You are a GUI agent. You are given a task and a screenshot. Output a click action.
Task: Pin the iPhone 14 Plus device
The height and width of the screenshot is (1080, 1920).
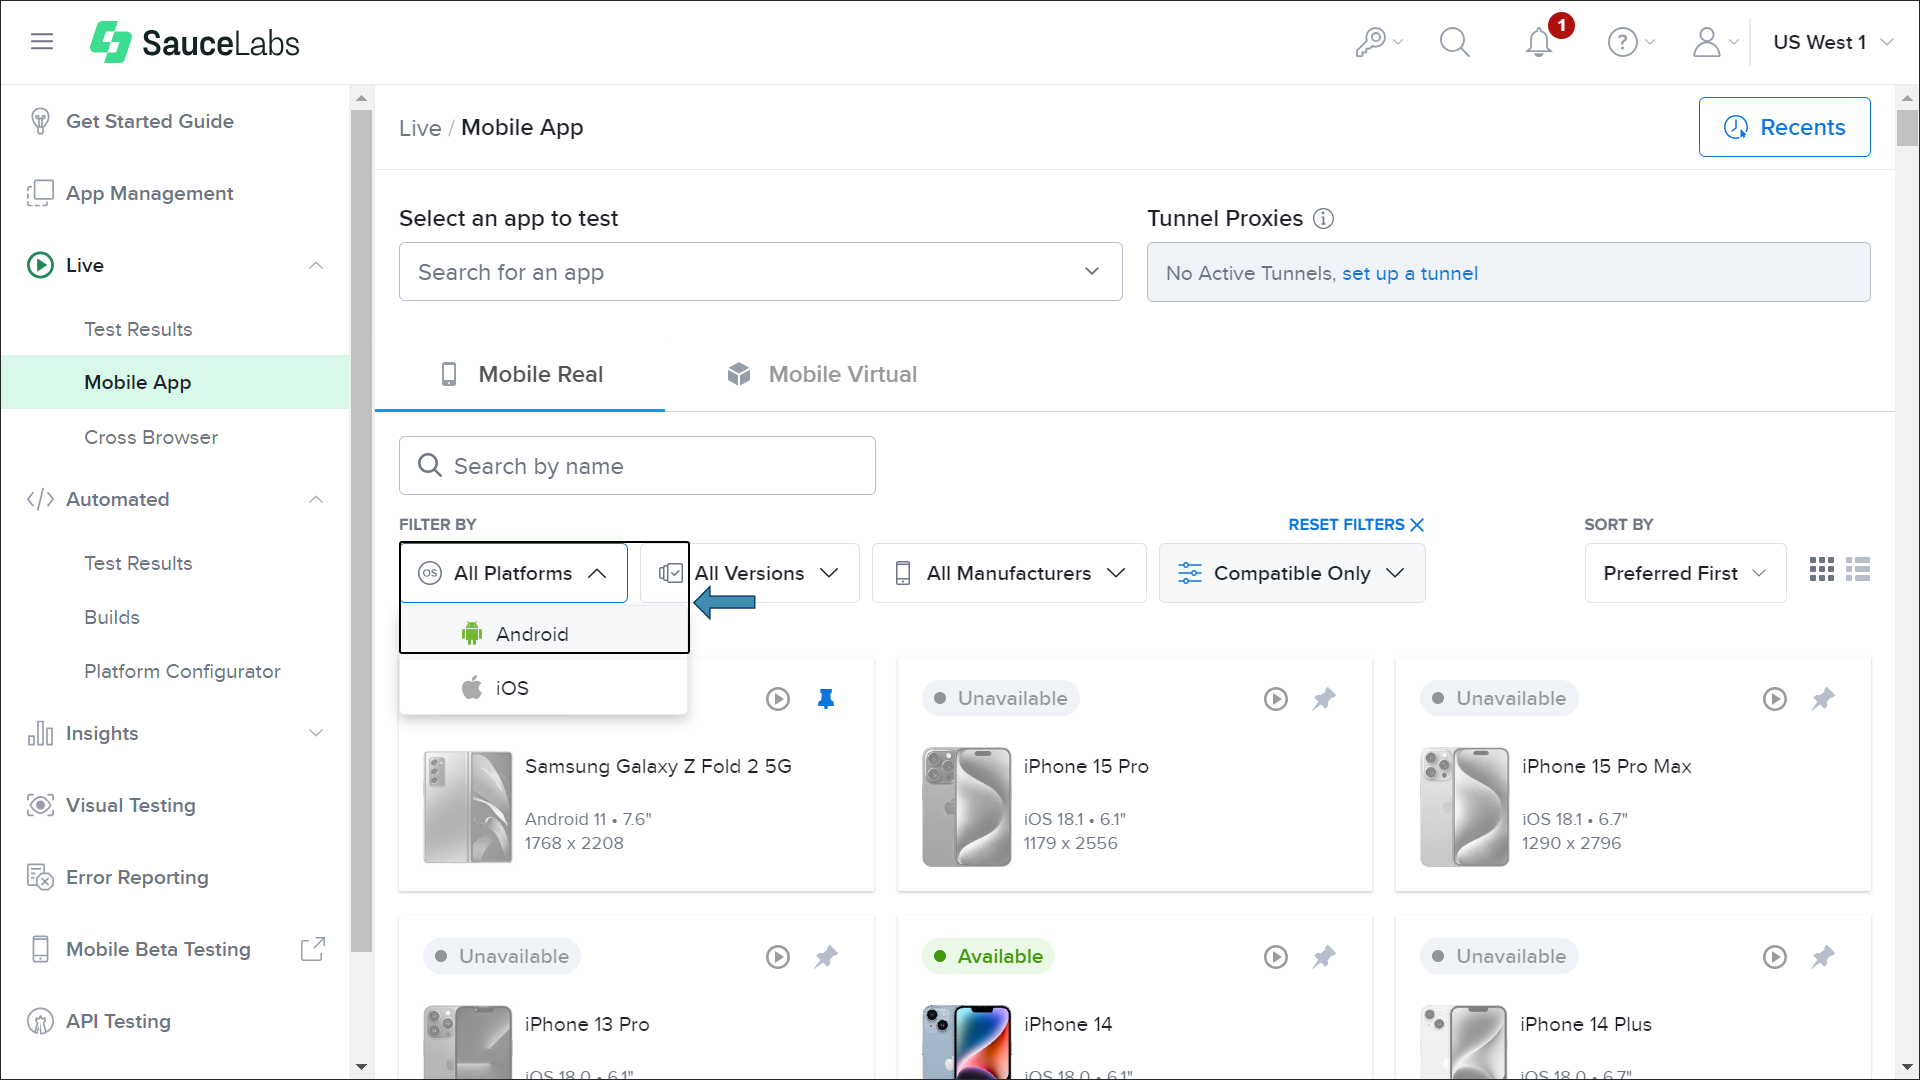pyautogui.click(x=1823, y=957)
